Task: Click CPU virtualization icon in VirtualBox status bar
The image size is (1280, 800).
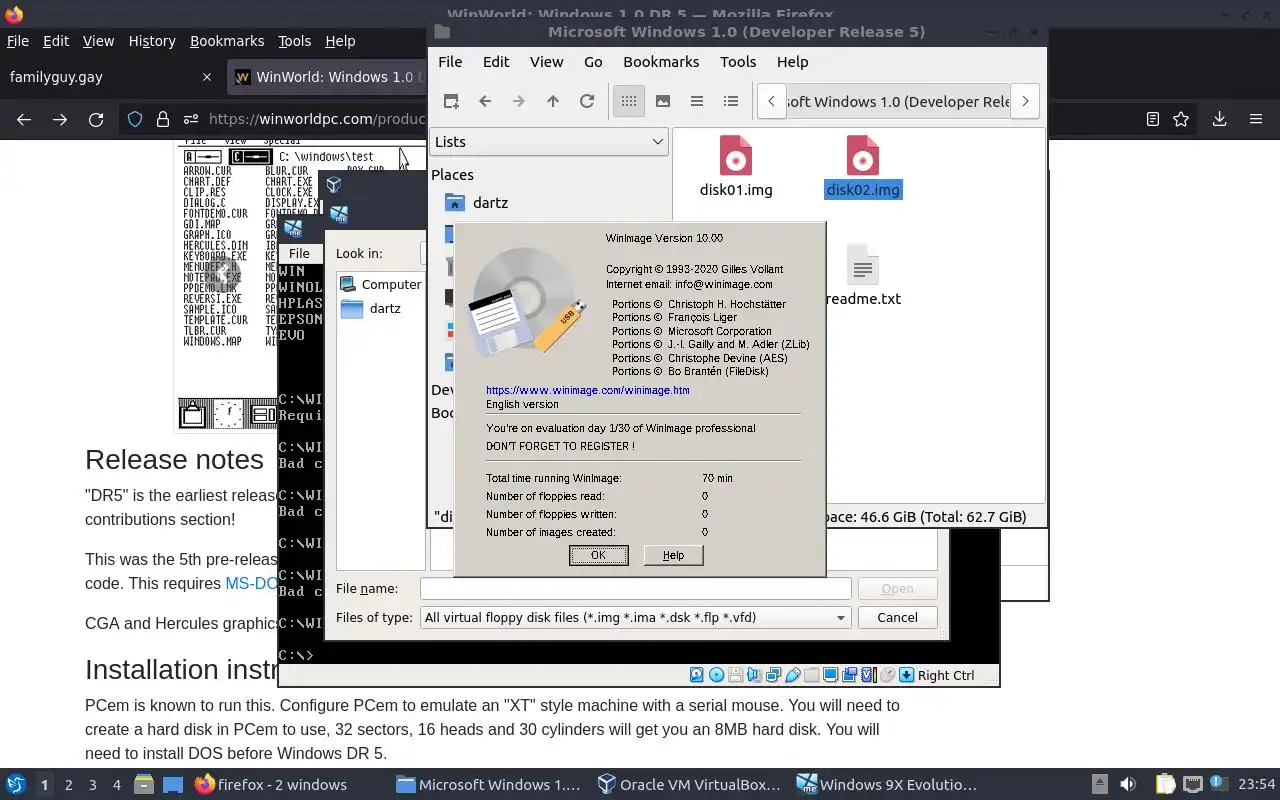Action: [x=868, y=675]
